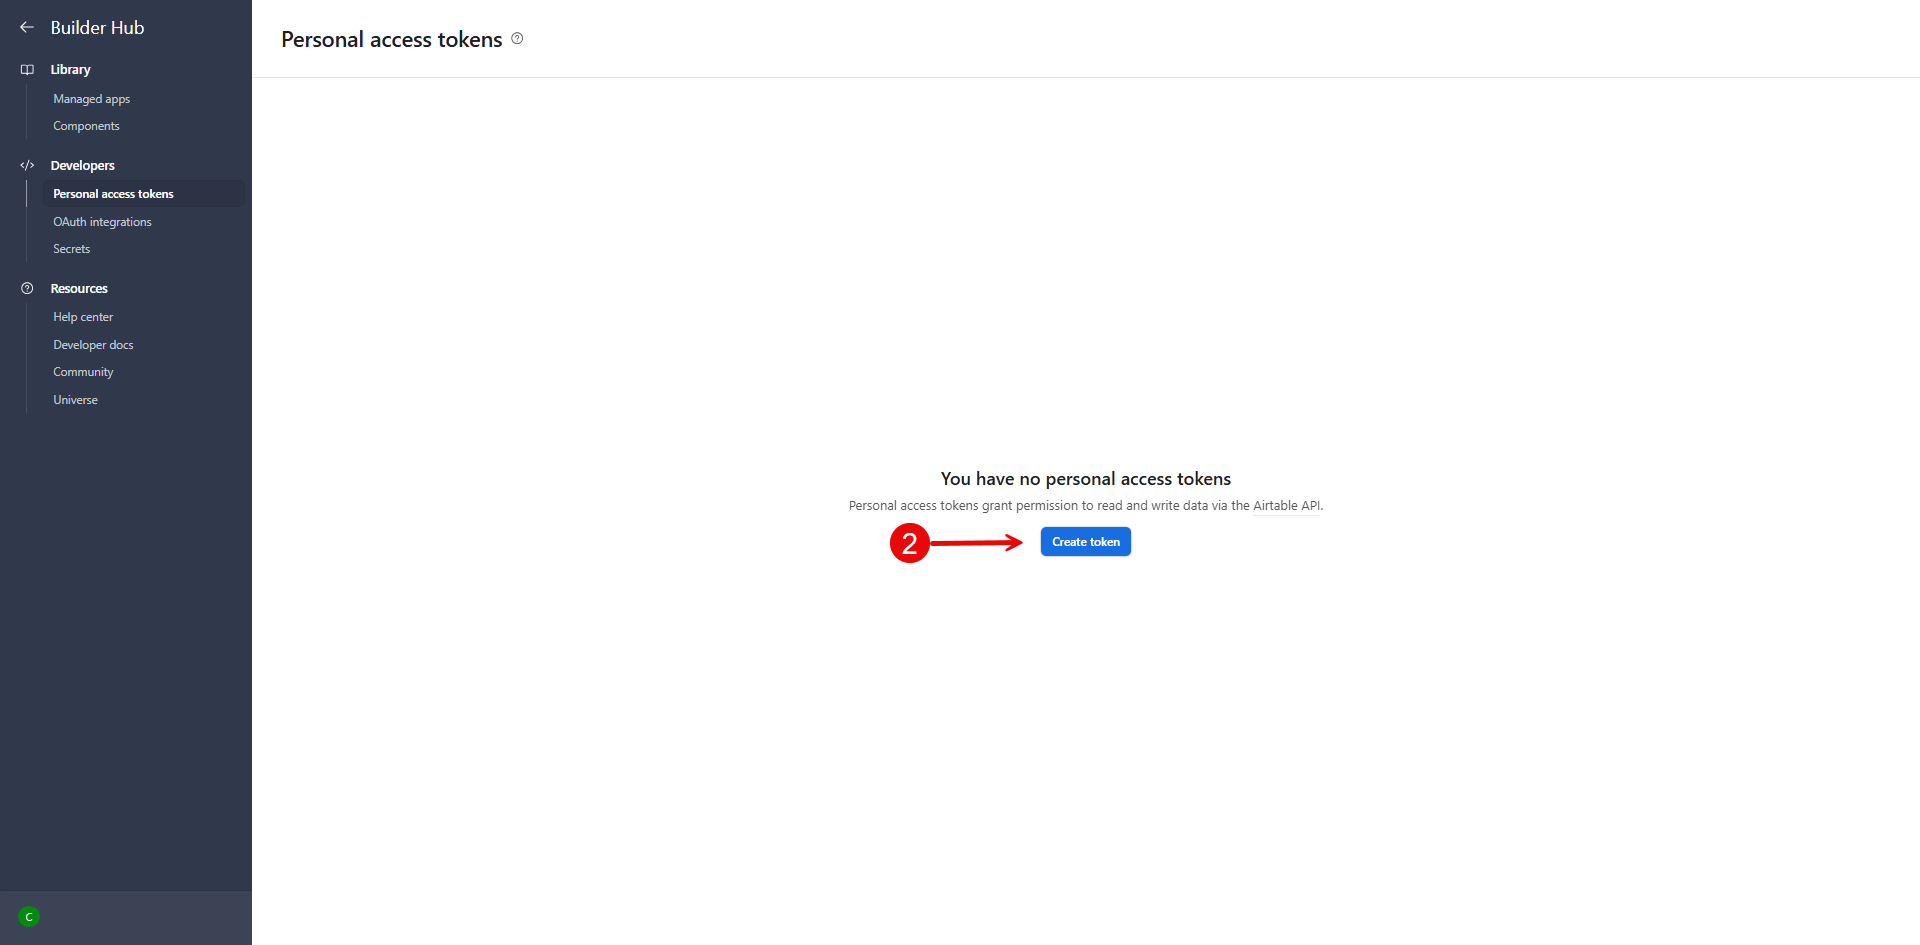
Task: Open Managed apps in the sidebar
Action: point(91,99)
